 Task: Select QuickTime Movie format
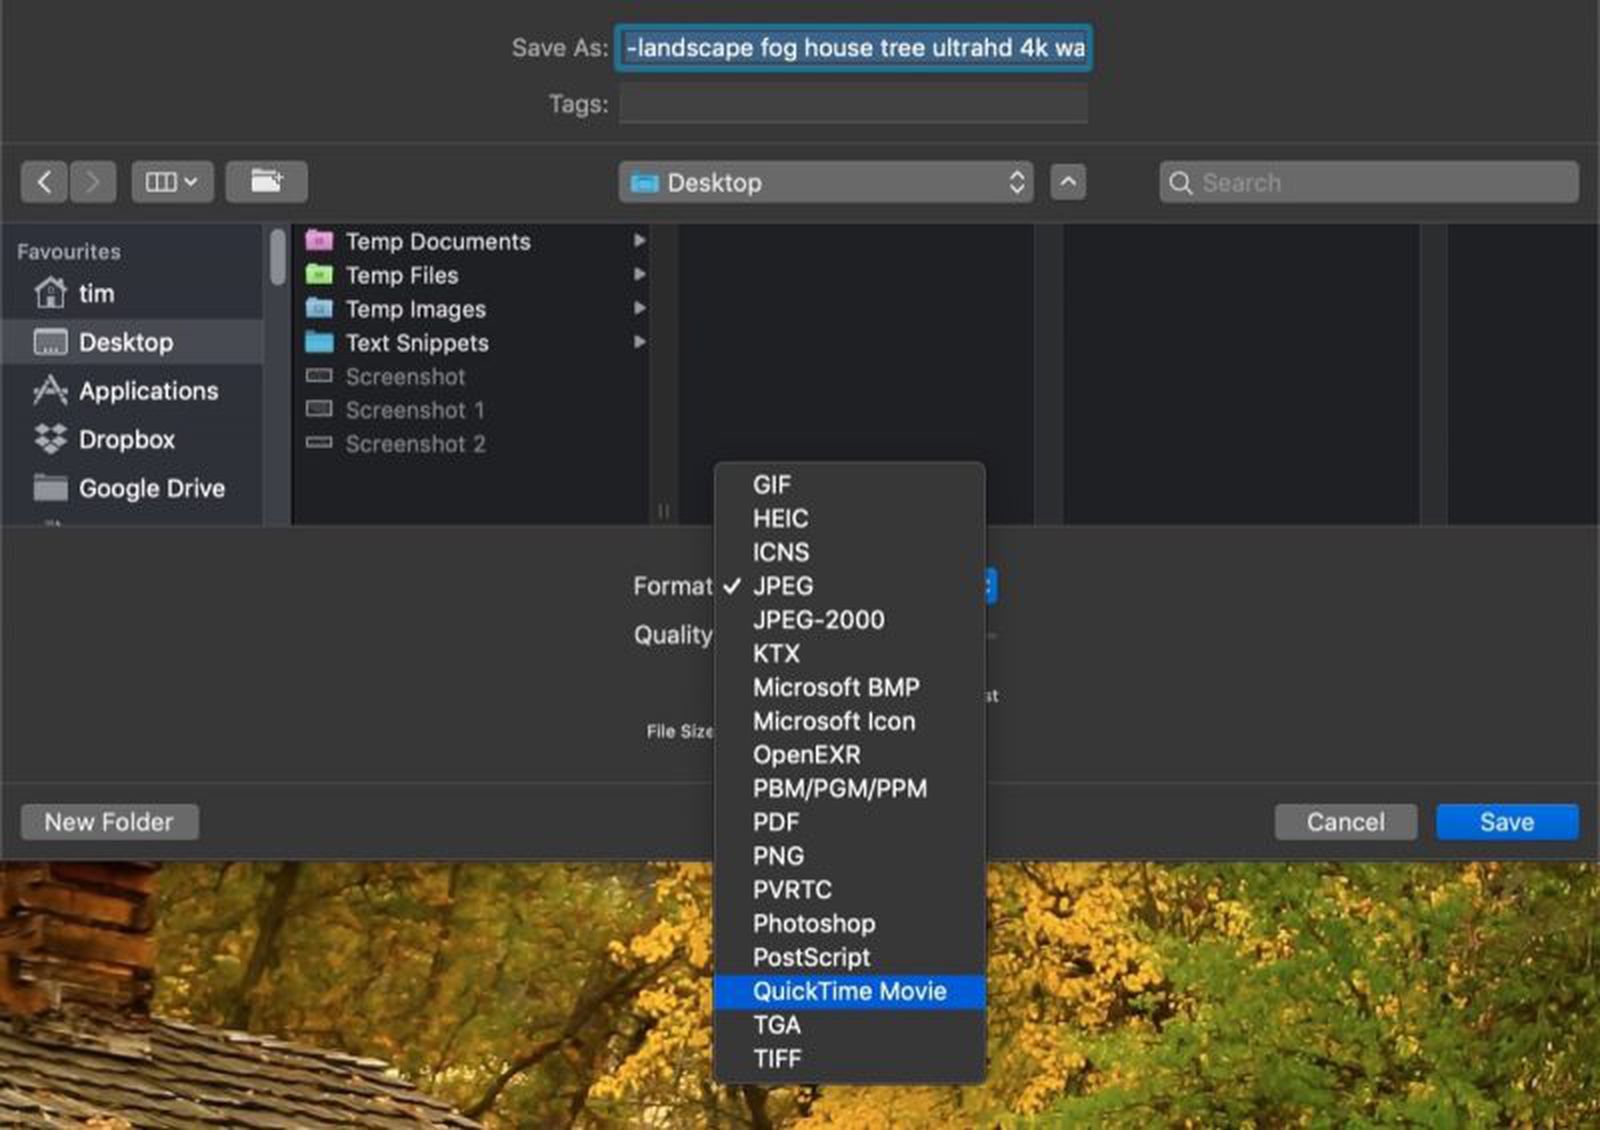(x=850, y=991)
